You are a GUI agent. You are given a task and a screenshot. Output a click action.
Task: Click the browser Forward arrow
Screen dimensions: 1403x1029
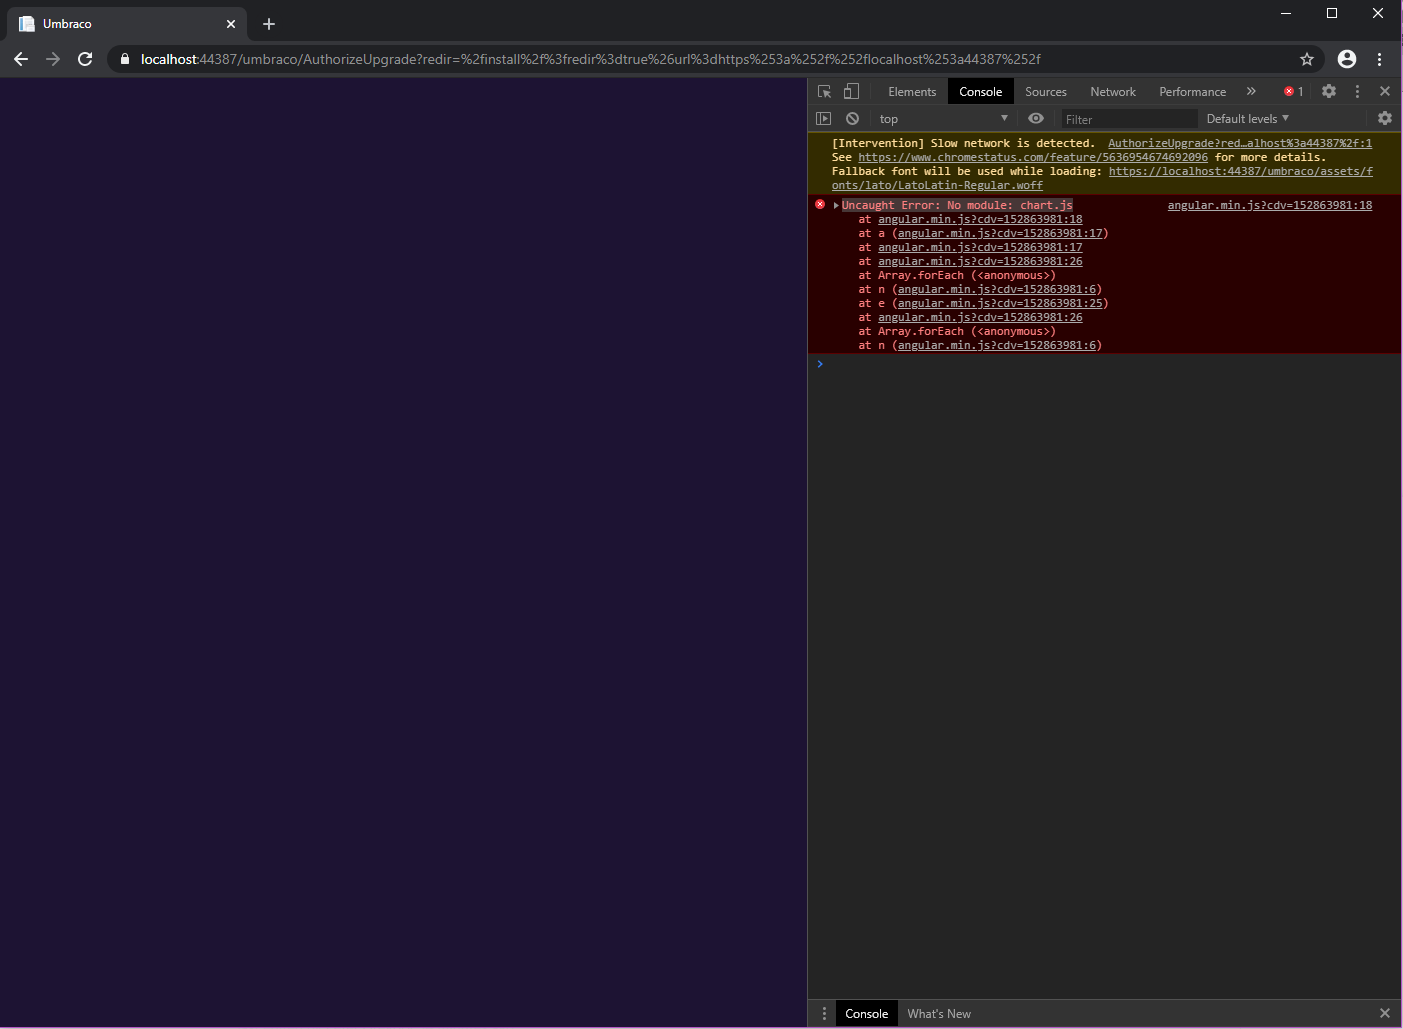pyautogui.click(x=53, y=59)
